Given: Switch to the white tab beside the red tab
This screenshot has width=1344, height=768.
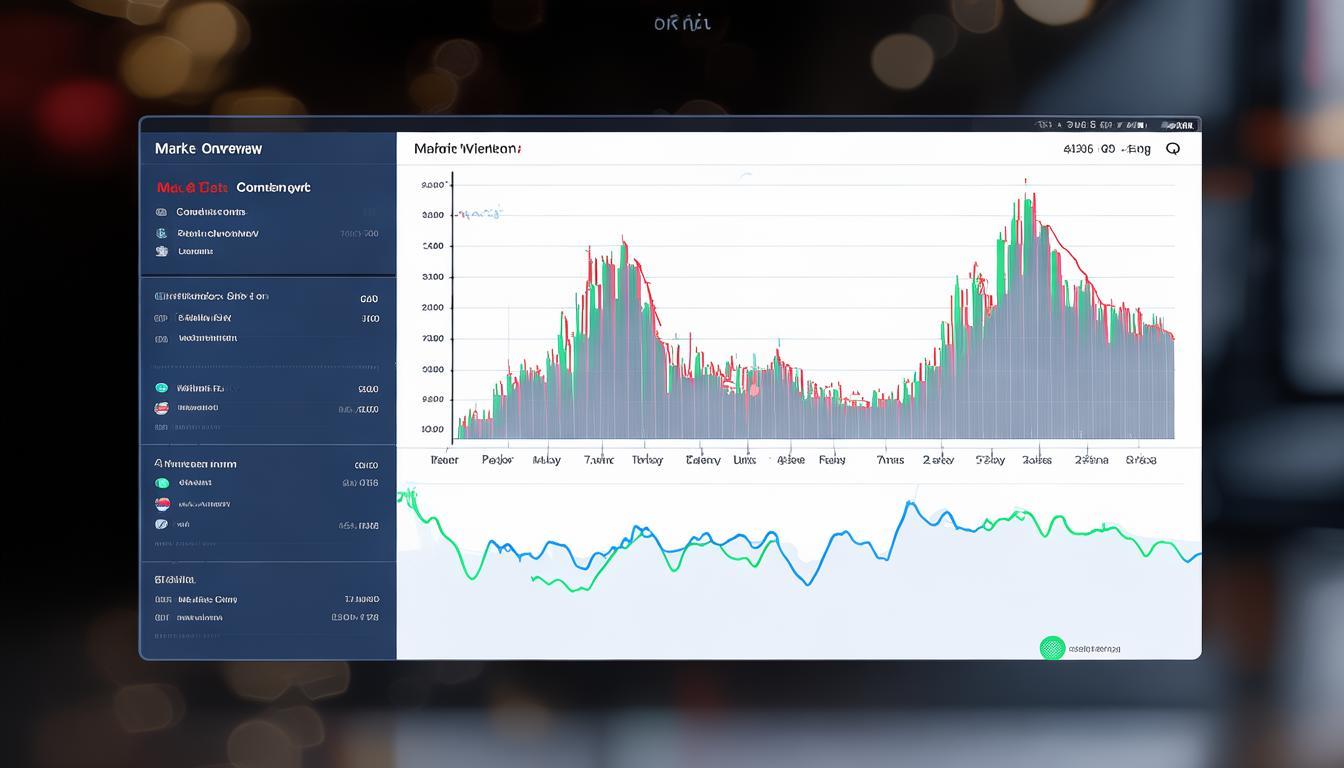Looking at the screenshot, I should click(273, 187).
